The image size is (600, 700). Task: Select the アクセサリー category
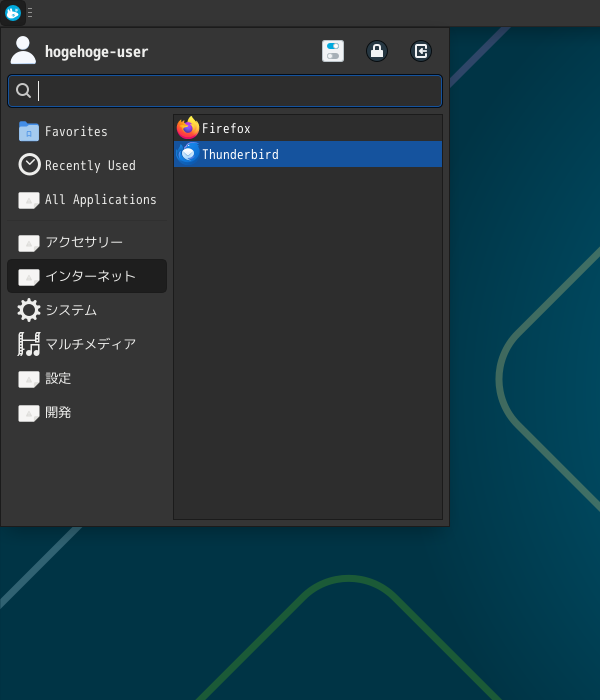pos(87,242)
